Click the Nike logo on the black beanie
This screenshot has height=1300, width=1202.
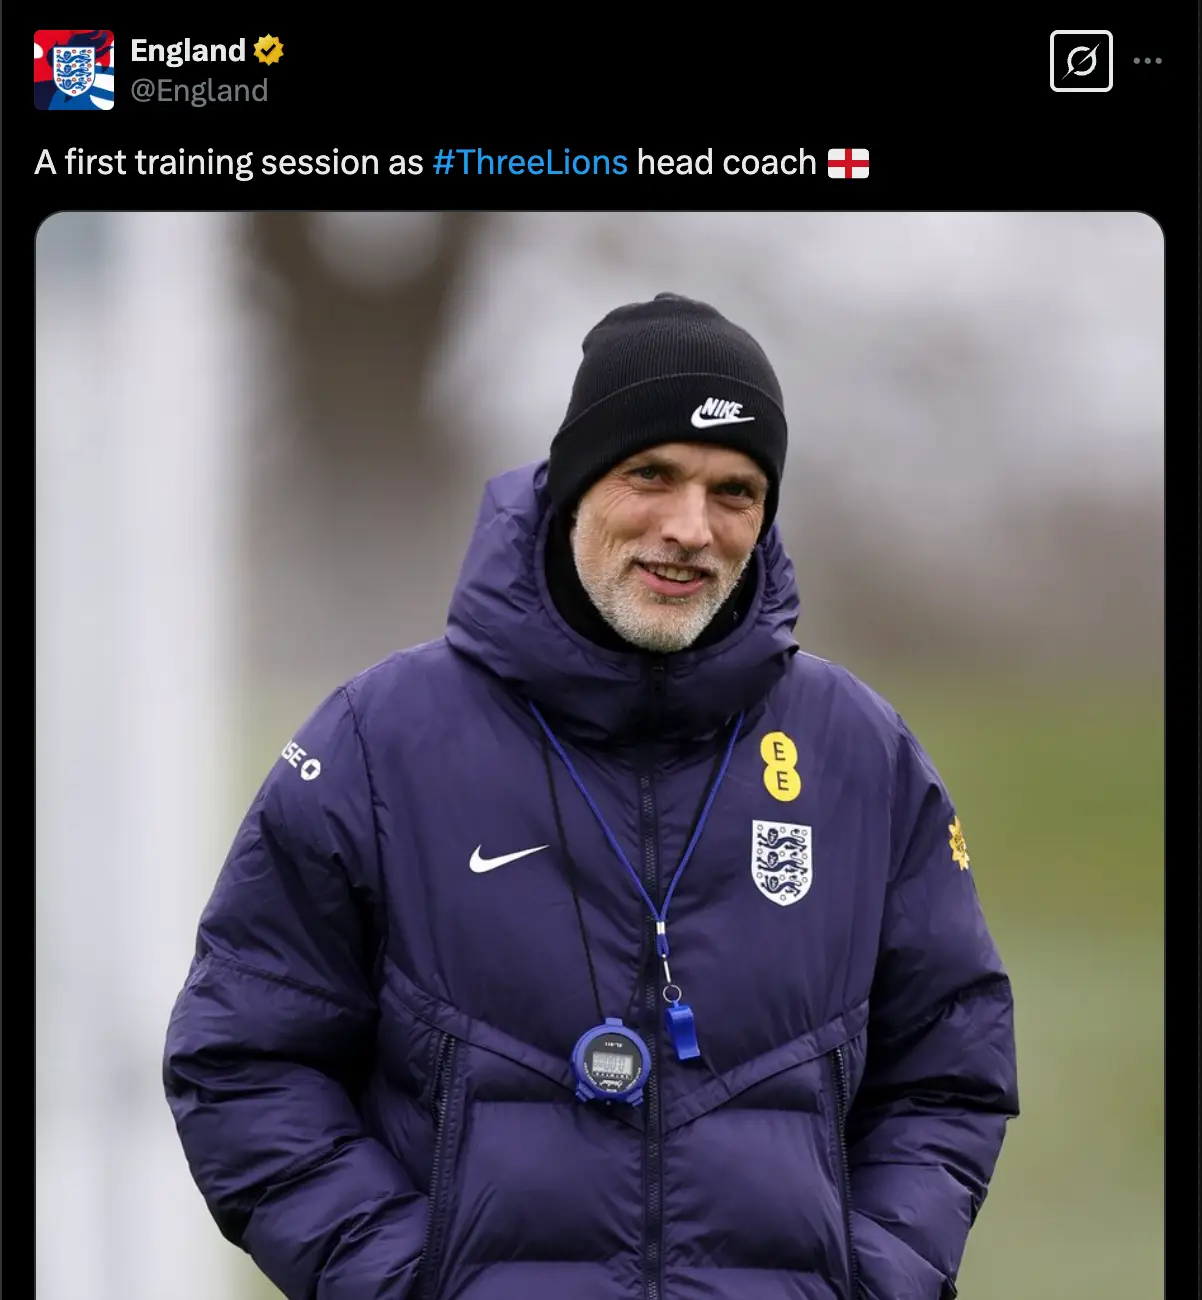[722, 408]
